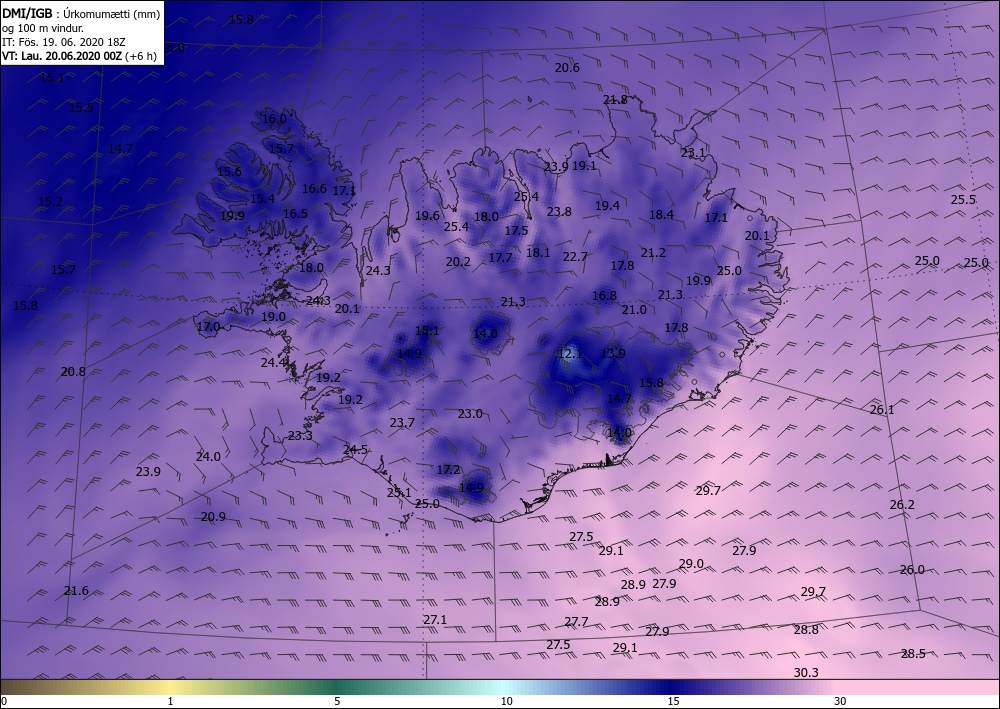Select the 15.4 value label
Screen dimensions: 1000x709
click(262, 199)
